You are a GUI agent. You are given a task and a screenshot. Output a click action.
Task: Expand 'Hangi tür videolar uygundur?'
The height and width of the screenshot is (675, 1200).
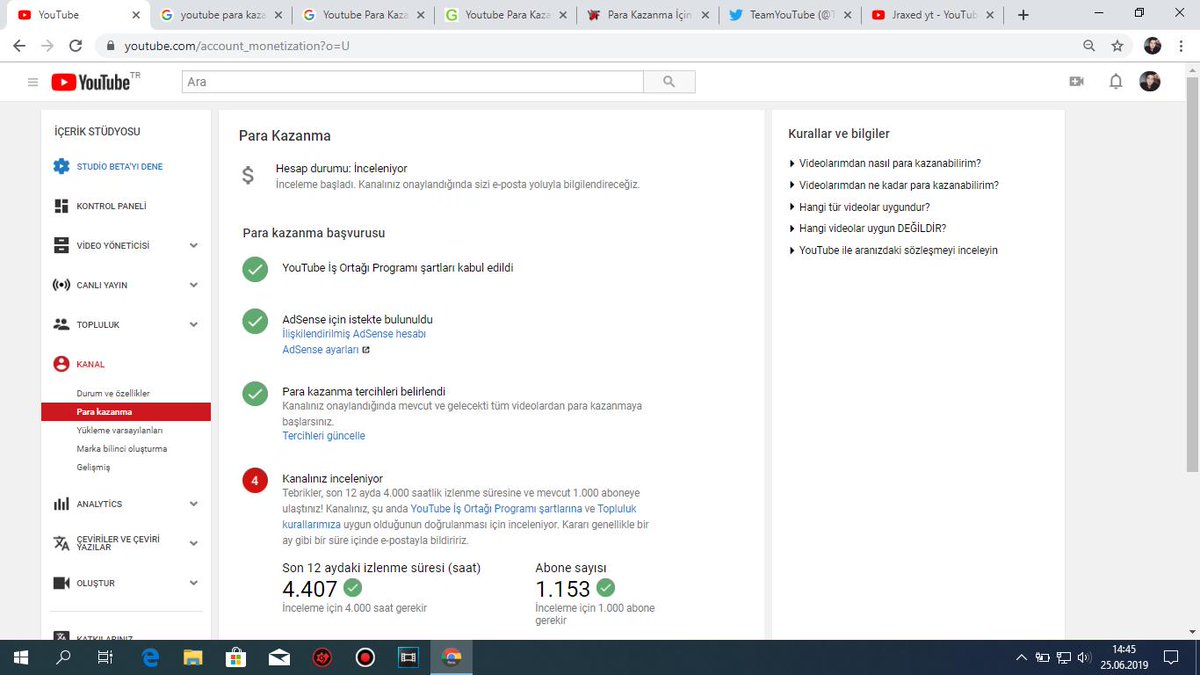pos(859,207)
